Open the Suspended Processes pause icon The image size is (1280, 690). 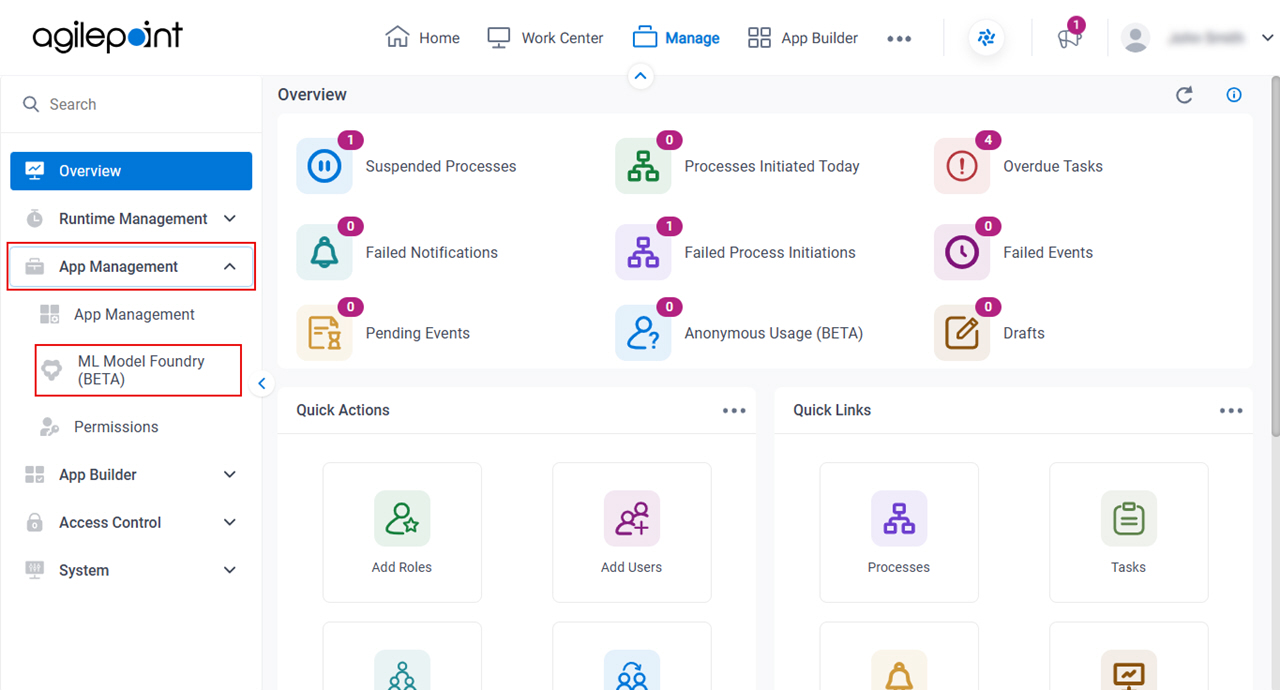pyautogui.click(x=324, y=166)
